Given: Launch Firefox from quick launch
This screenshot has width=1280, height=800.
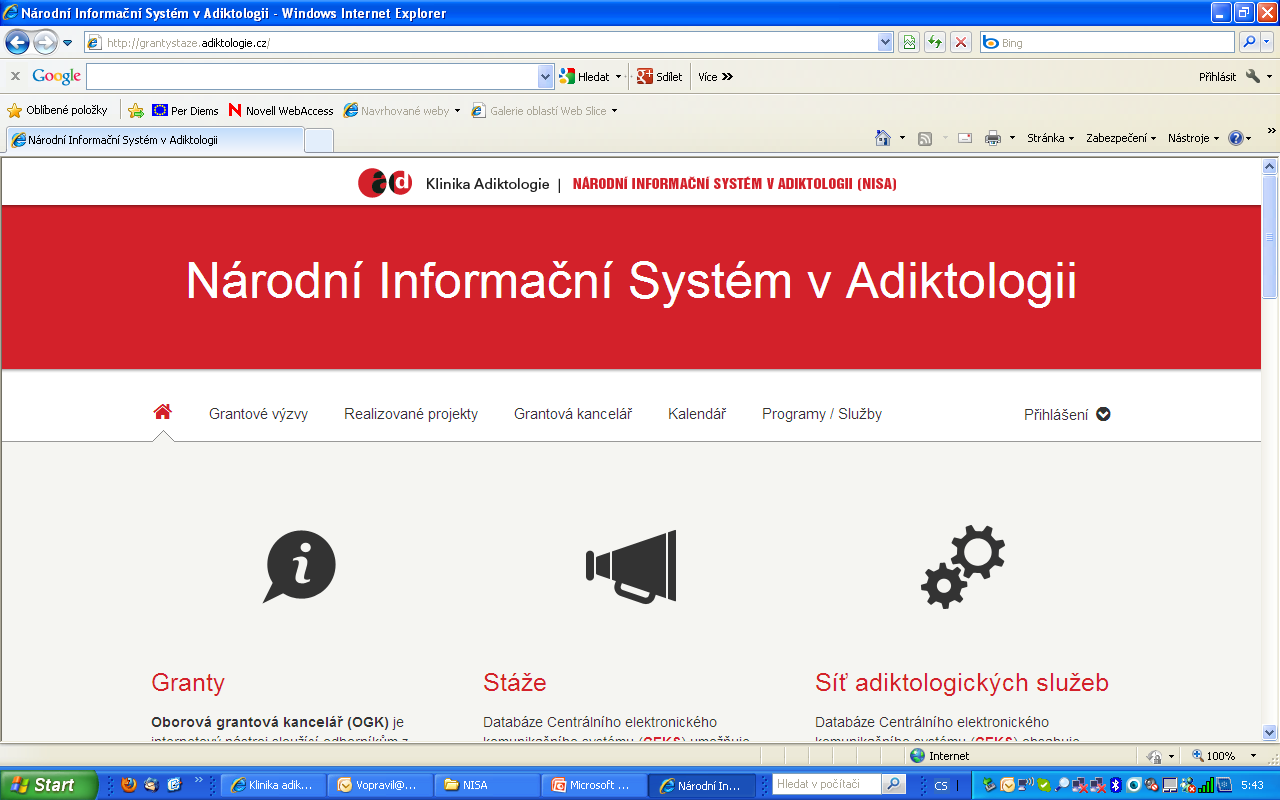Looking at the screenshot, I should point(128,785).
